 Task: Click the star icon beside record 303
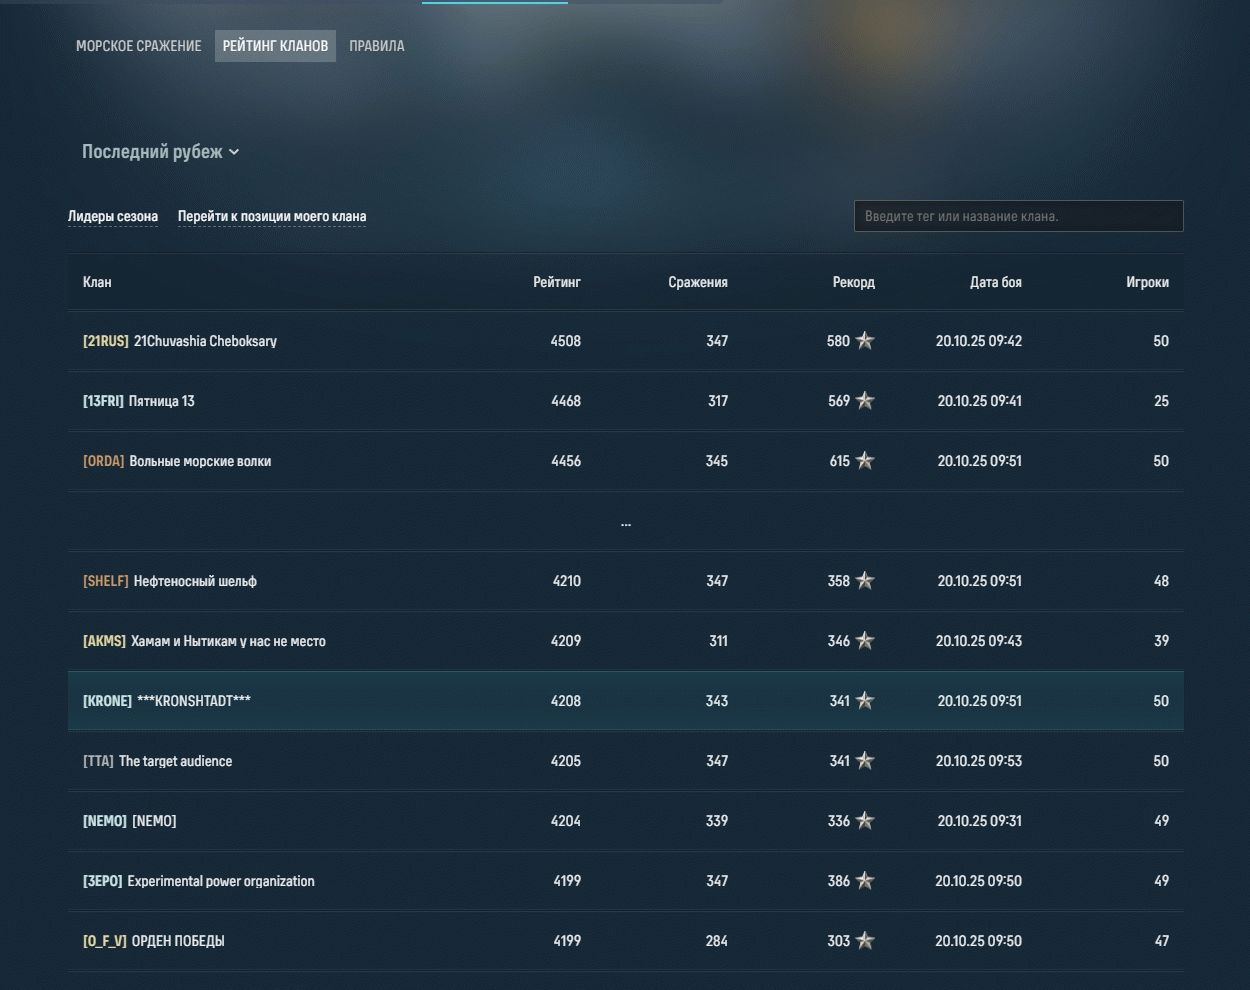click(x=865, y=941)
